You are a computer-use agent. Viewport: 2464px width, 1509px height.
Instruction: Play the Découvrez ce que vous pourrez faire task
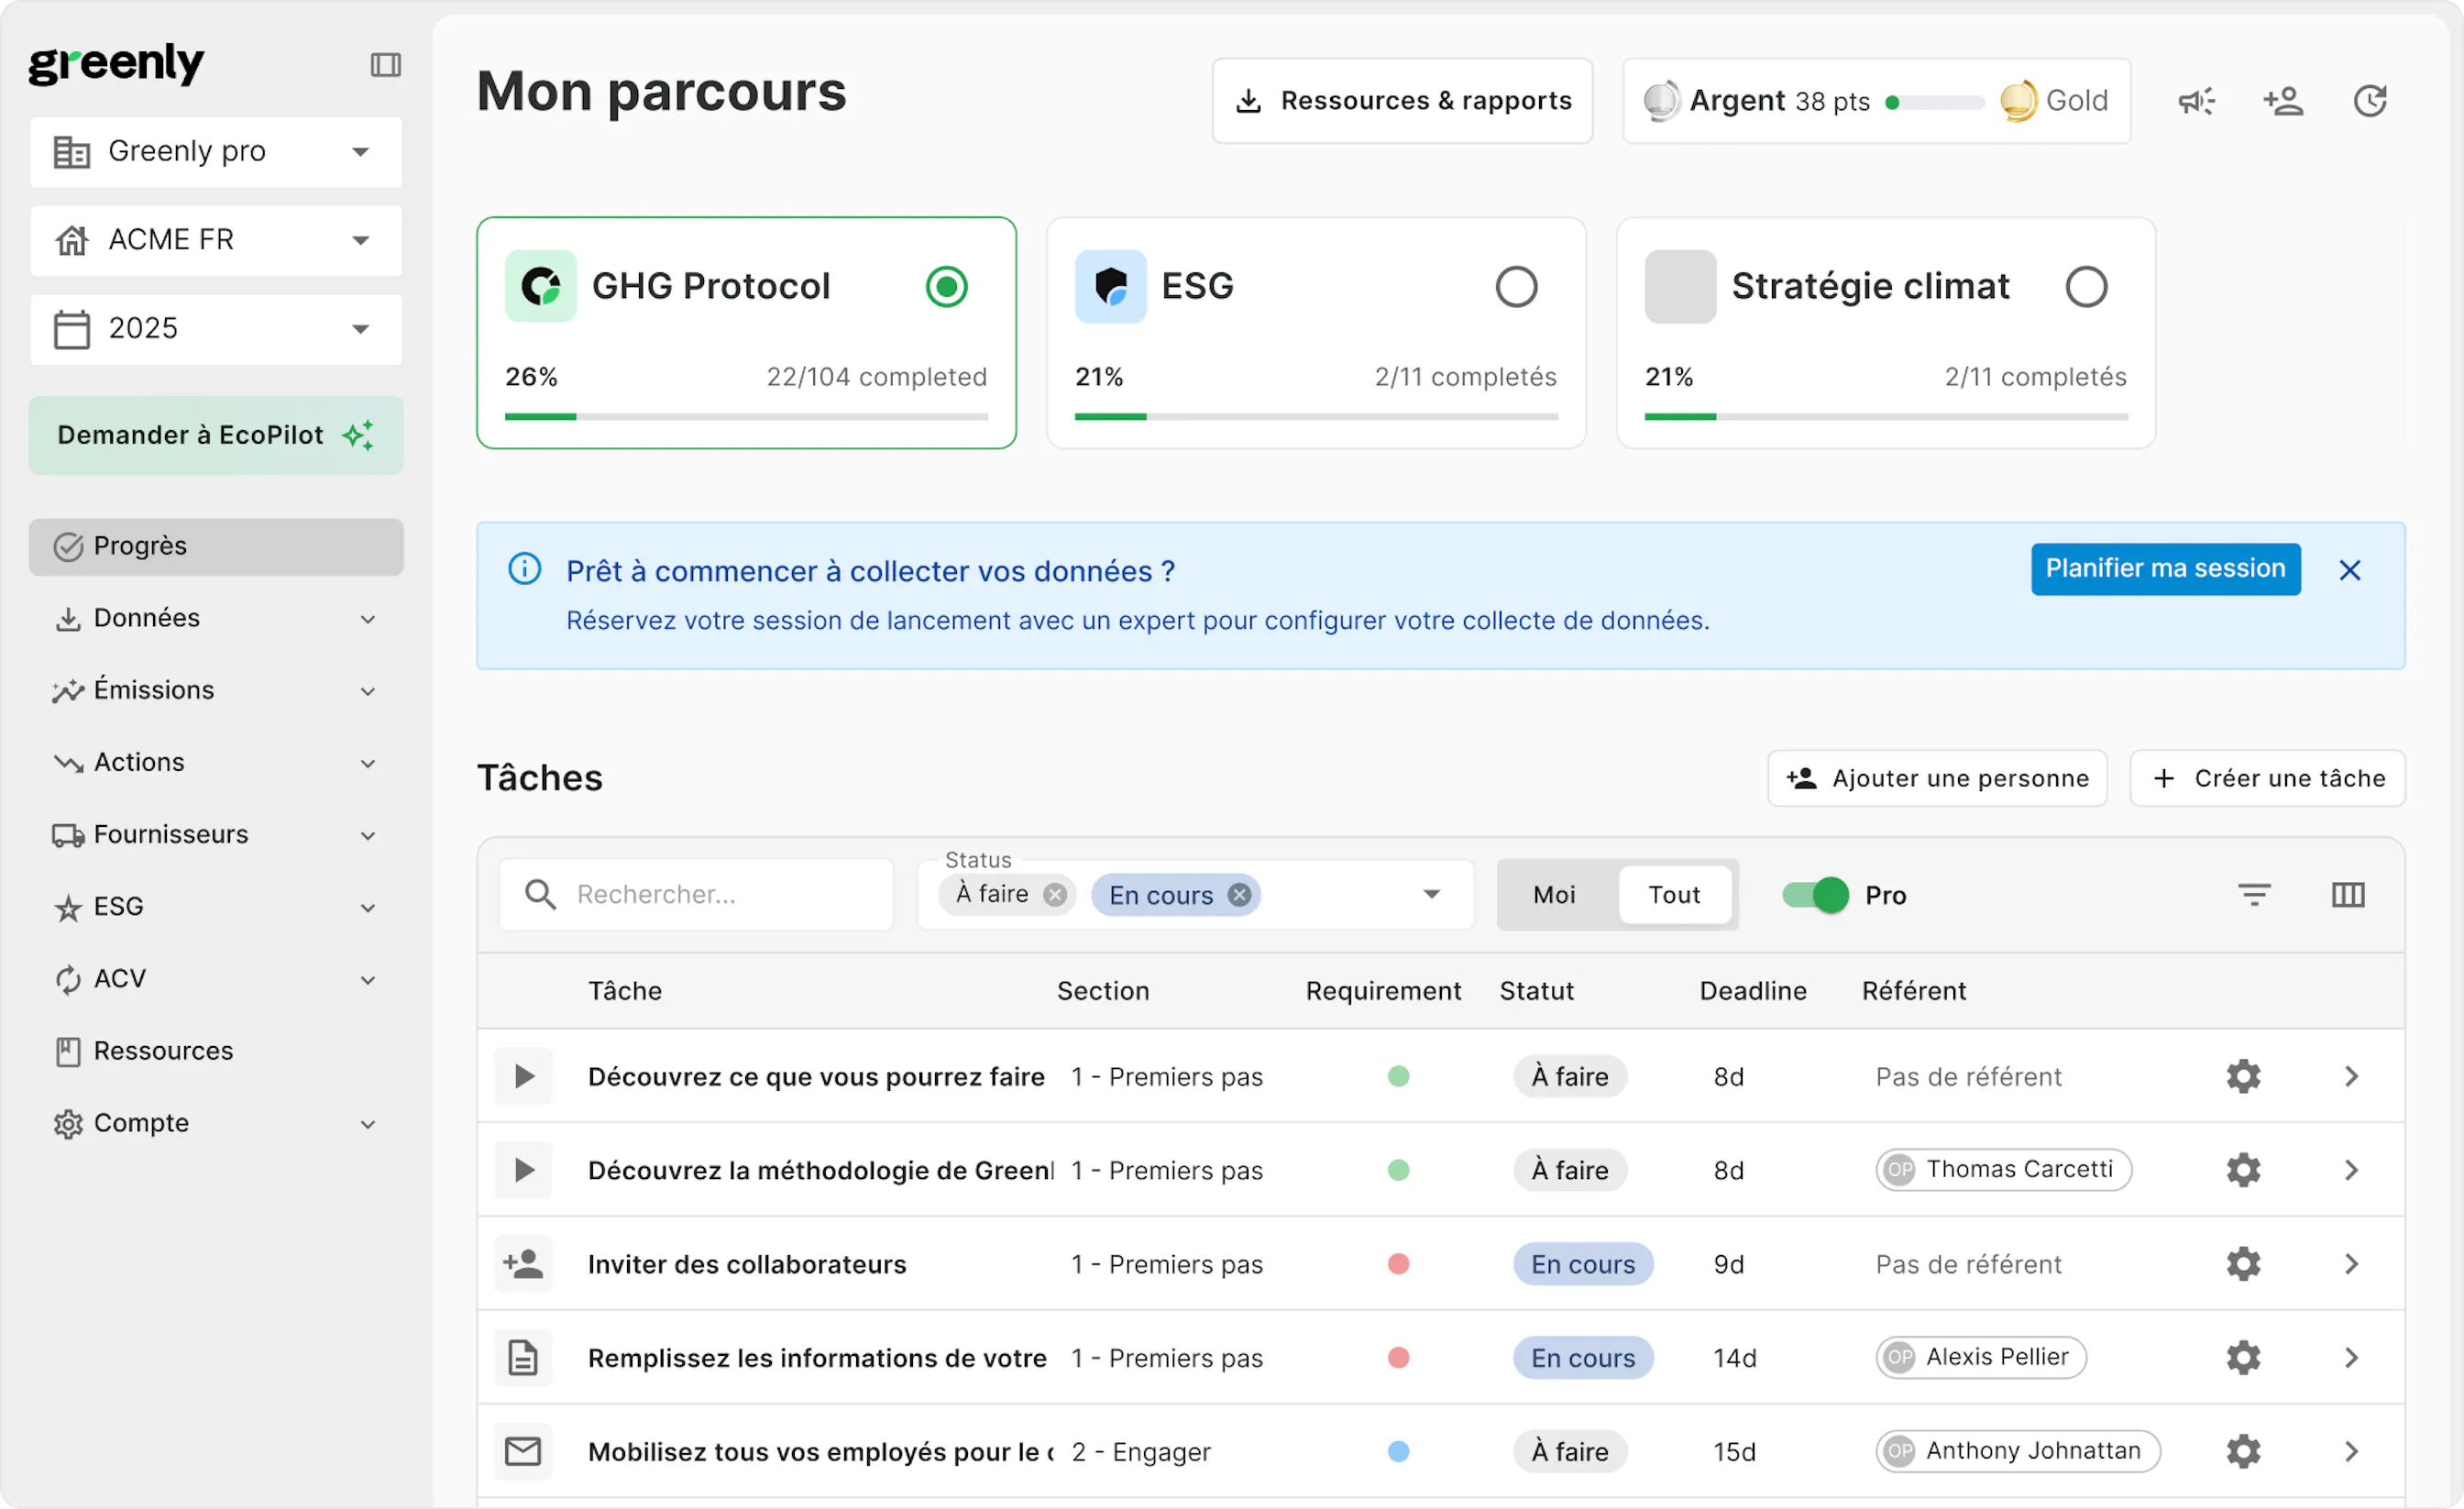[523, 1076]
